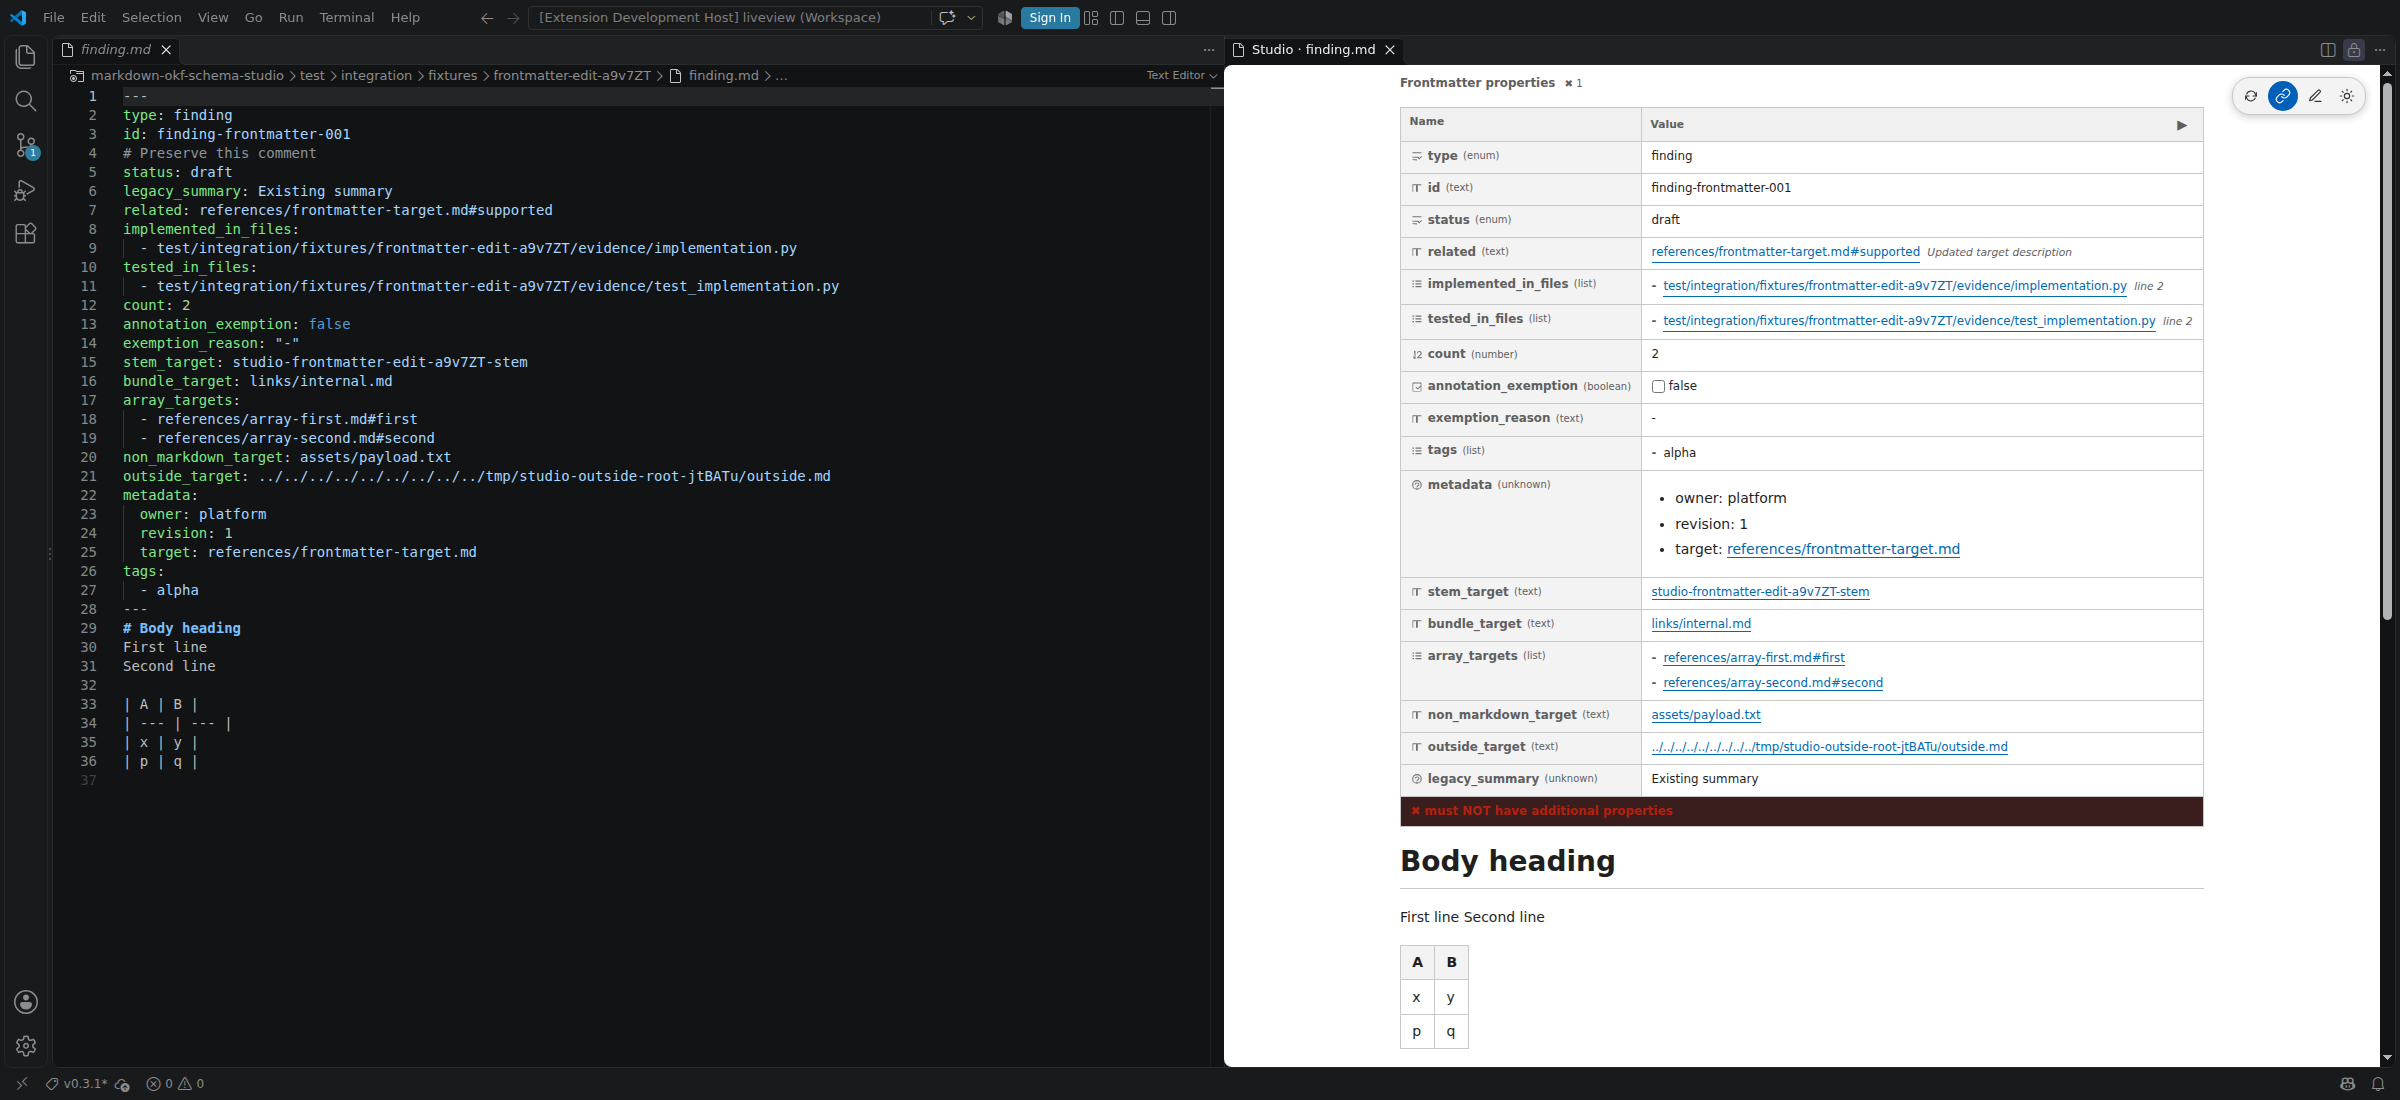This screenshot has width=2400, height=1100.
Task: Open studio-frontmatter-edit-a9v7ZT-stem link
Action: pos(1760,592)
